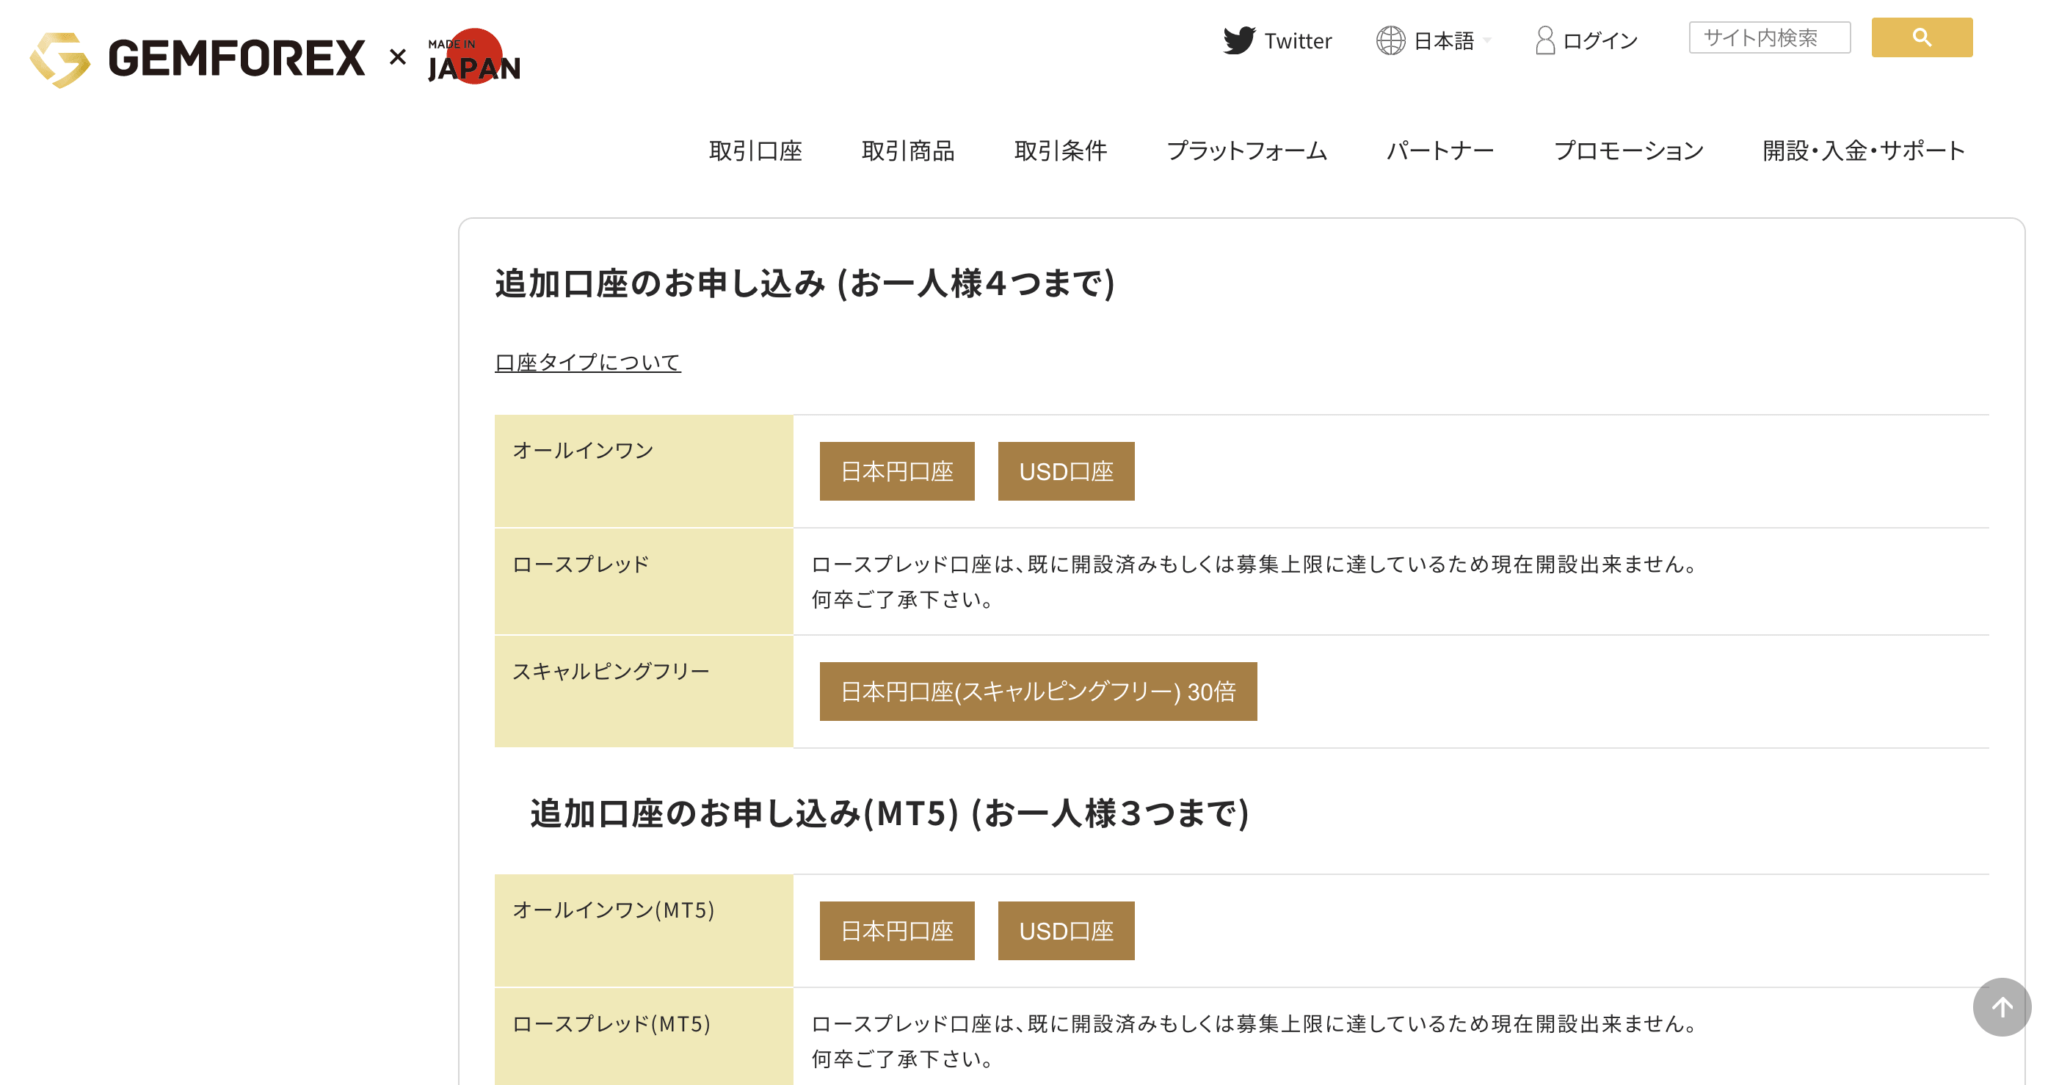This screenshot has width=2048, height=1085.
Task: Click the gold search magnifier button
Action: (x=1921, y=37)
